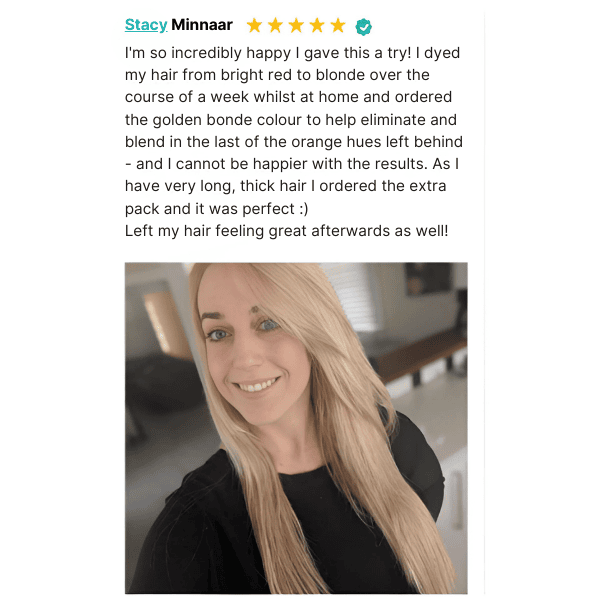Screen dimensions: 606x606
Task: Click the smiley emoticon after "perfect"
Action: 304,209
